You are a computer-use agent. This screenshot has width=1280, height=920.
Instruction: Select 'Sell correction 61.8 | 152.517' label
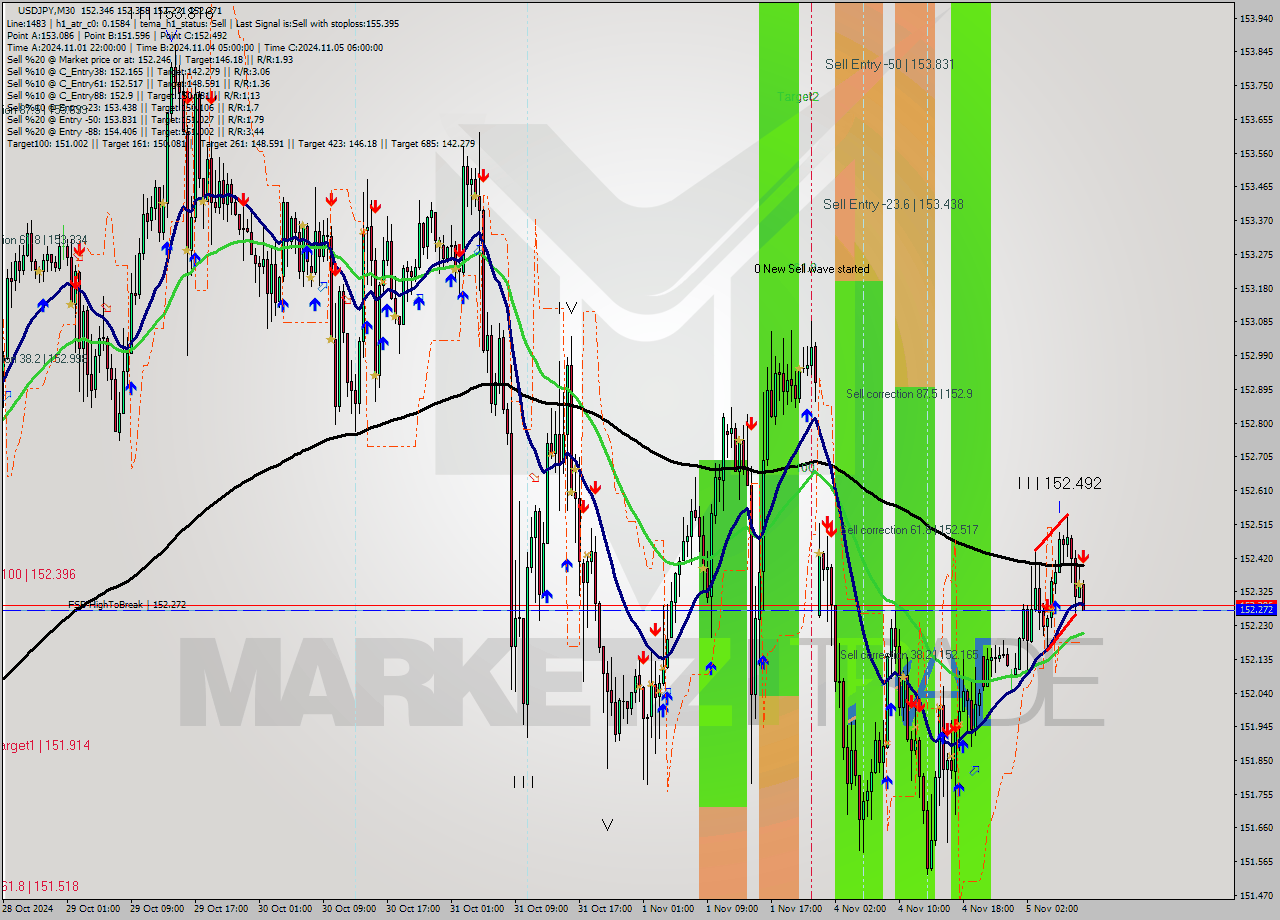[909, 530]
